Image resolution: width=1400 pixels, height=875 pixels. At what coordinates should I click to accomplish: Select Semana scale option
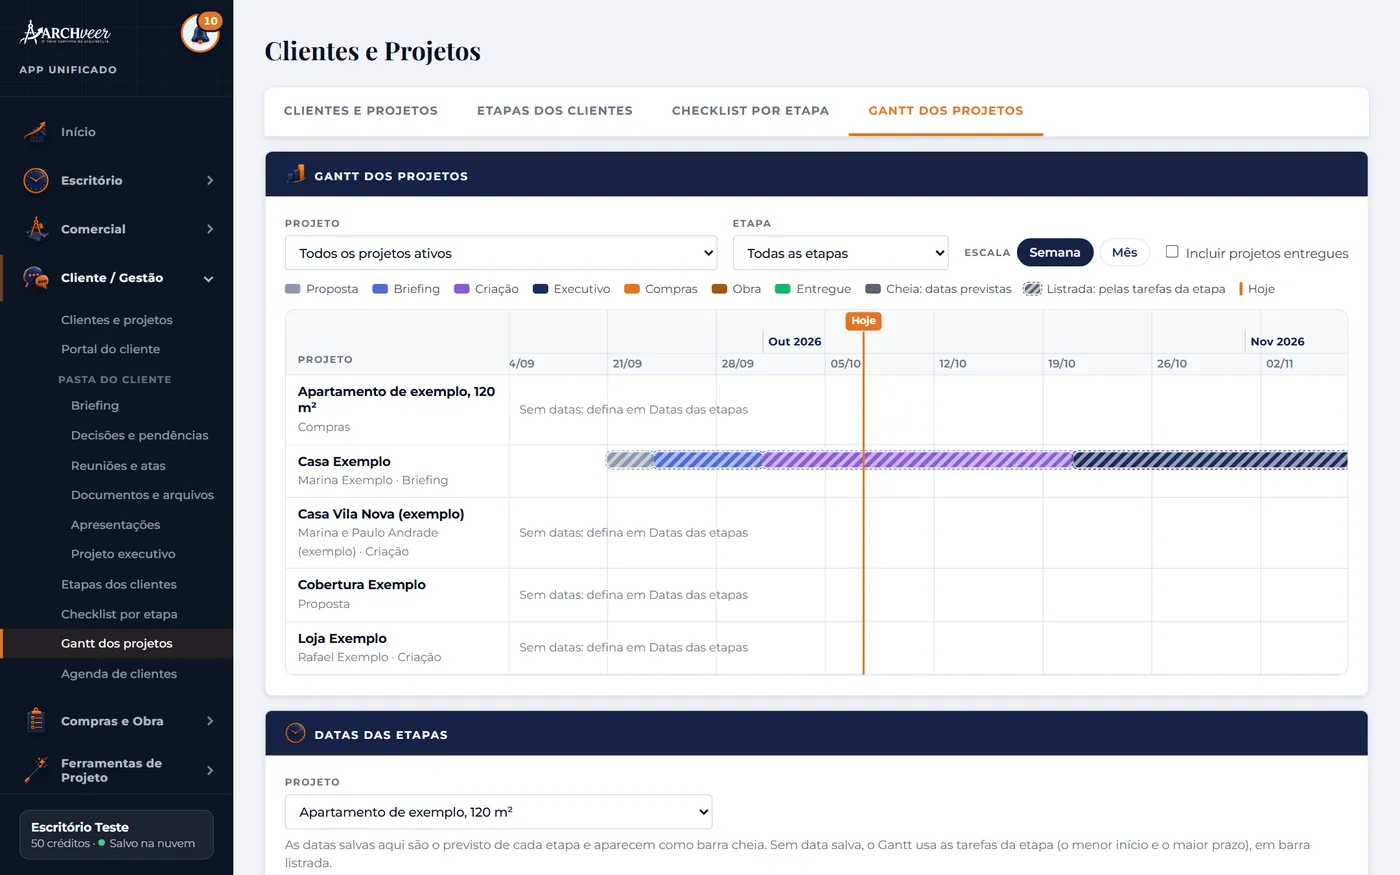pyautogui.click(x=1055, y=253)
